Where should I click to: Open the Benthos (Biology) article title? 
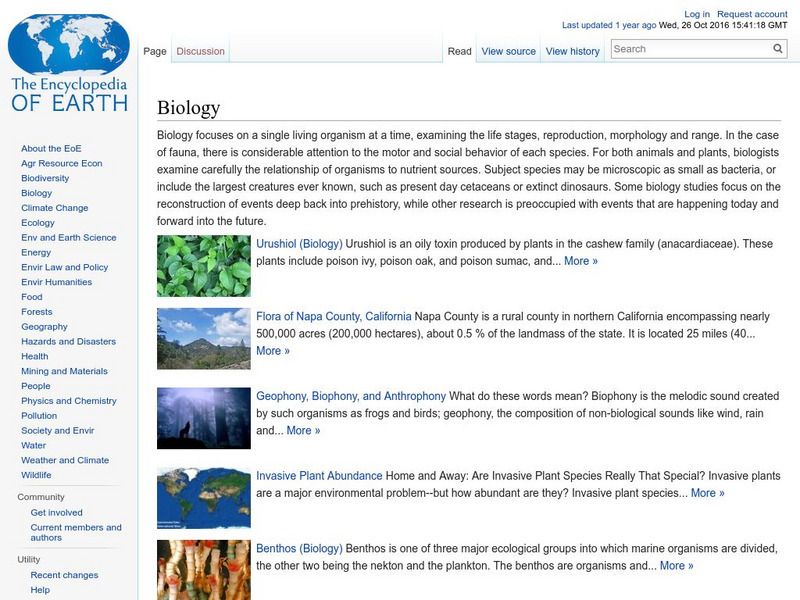pyautogui.click(x=299, y=548)
